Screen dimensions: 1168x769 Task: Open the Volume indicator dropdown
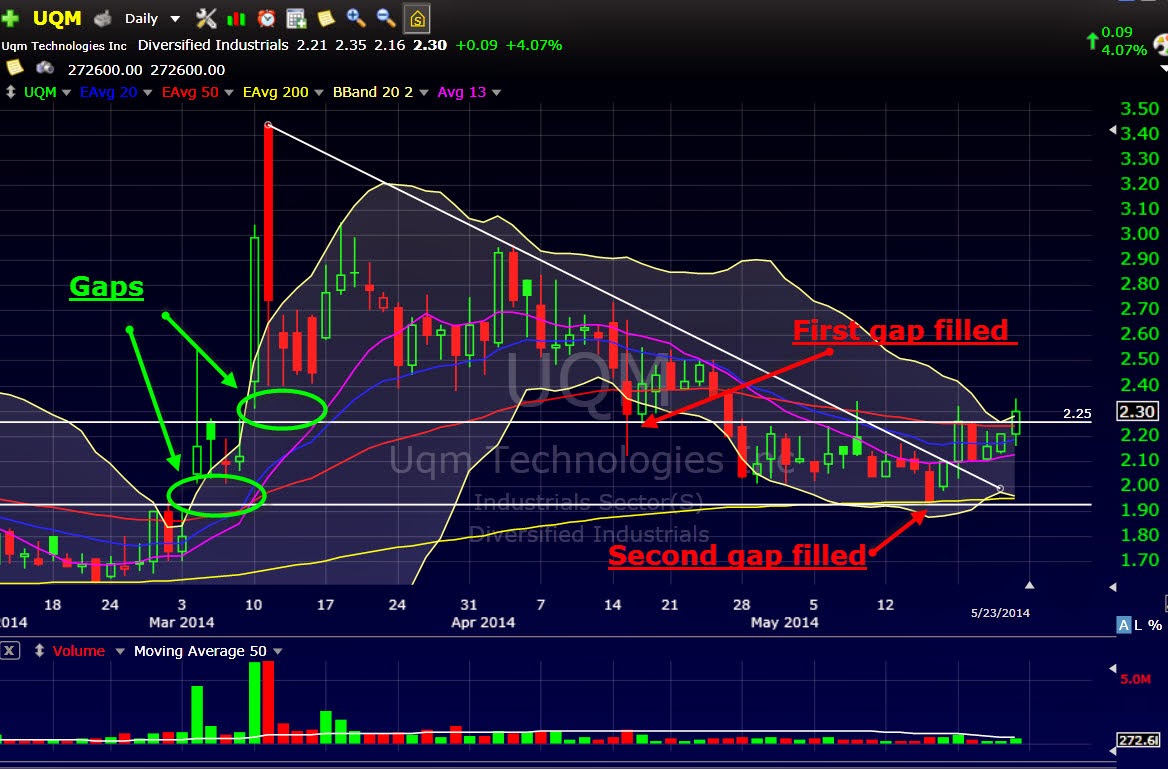(119, 651)
